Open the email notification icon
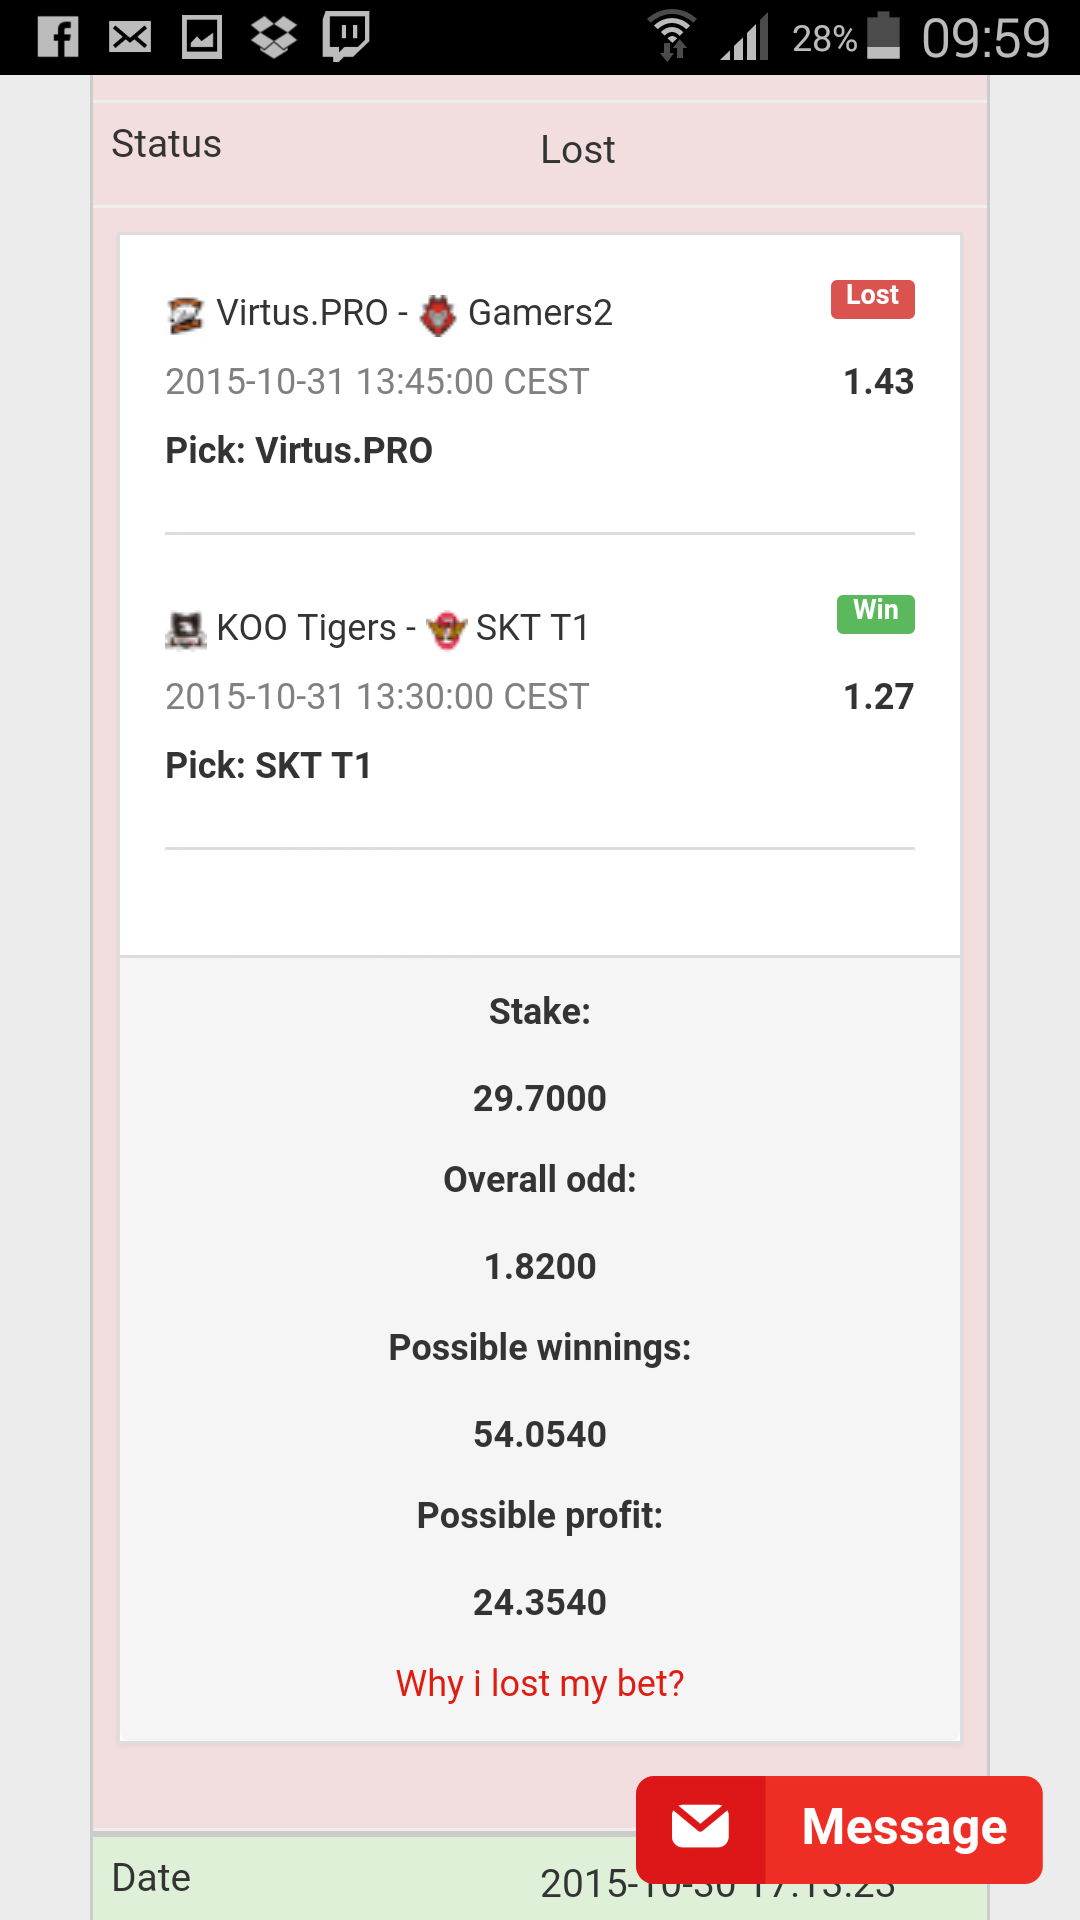This screenshot has height=1920, width=1080. tap(130, 38)
